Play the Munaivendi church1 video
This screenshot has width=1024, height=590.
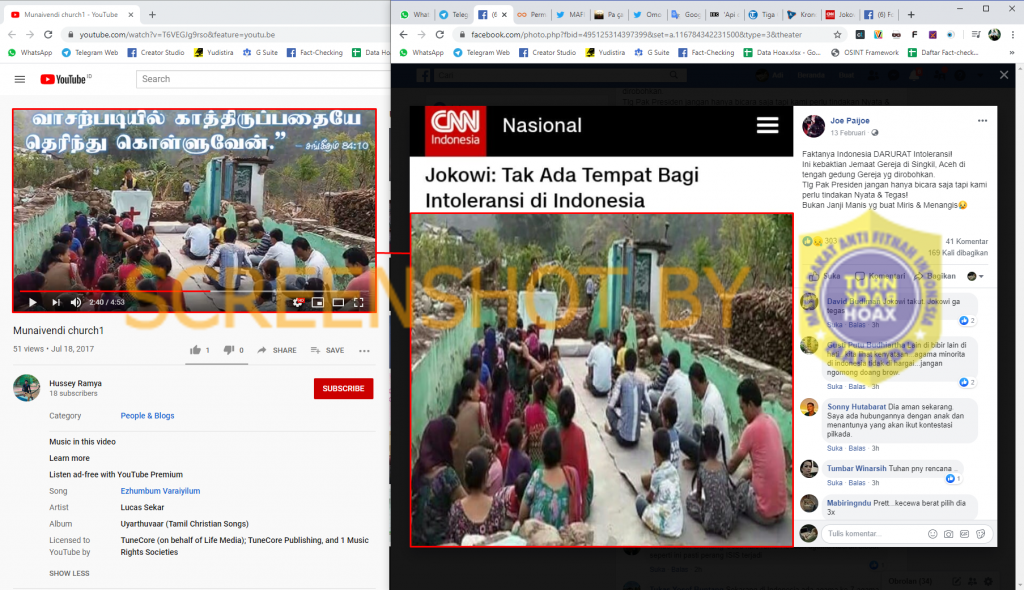[32, 302]
